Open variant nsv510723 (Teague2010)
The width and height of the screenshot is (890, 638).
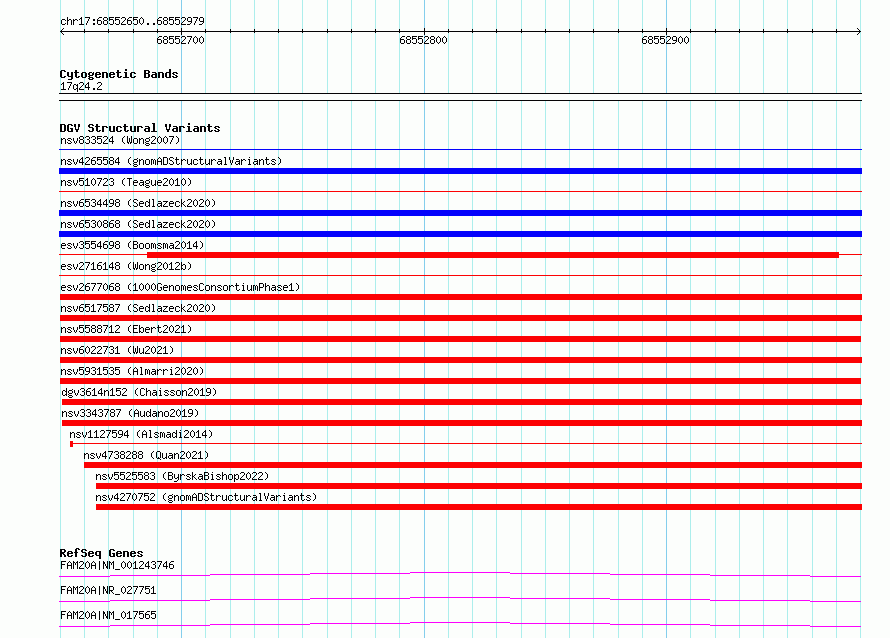click(126, 182)
